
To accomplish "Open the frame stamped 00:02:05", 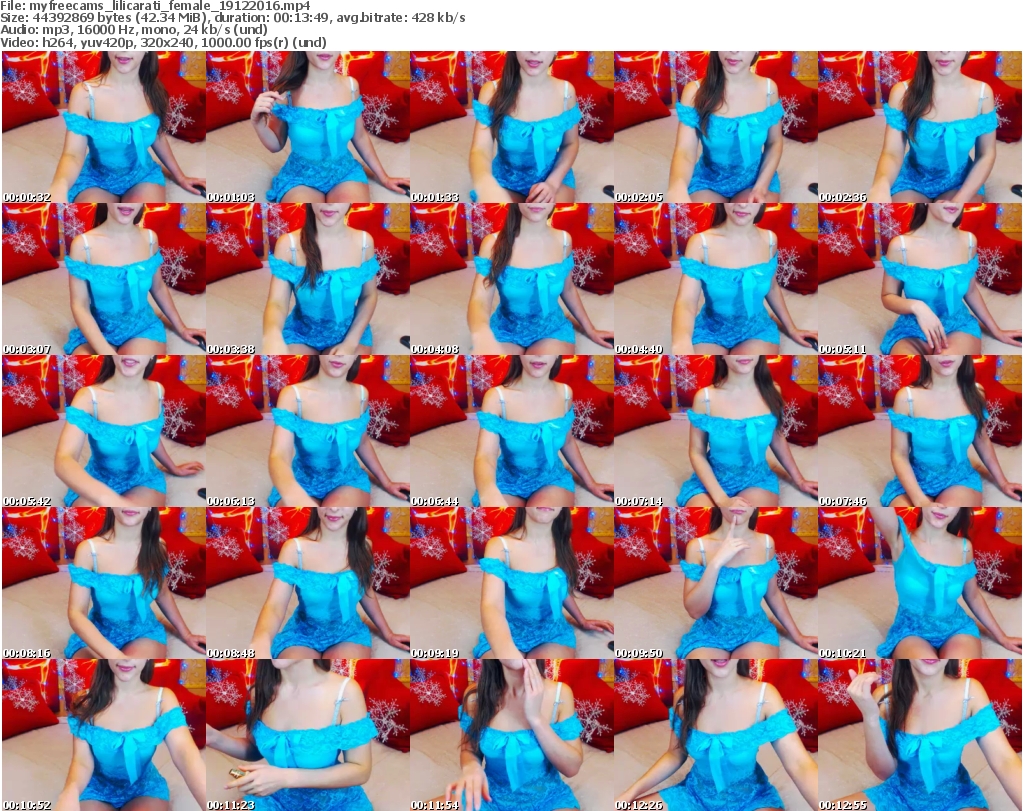I will point(715,127).
